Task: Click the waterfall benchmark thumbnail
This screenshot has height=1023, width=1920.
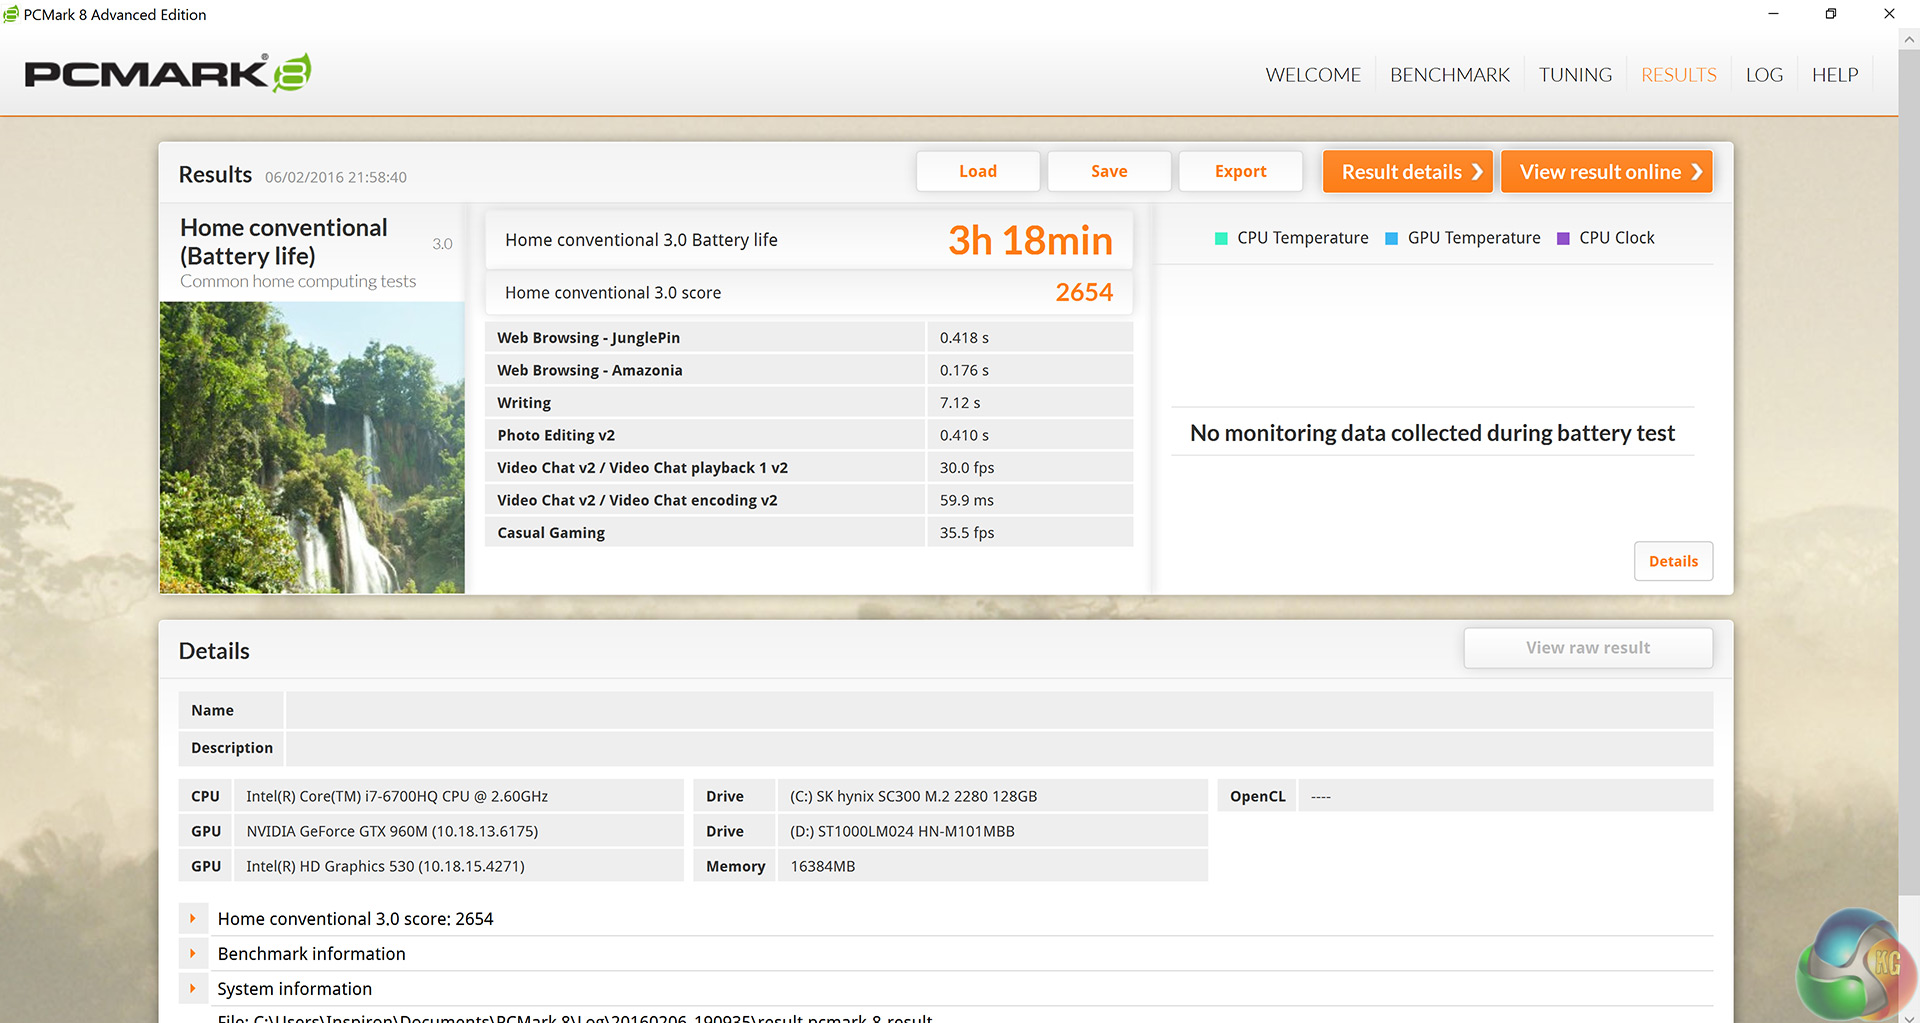Action: coord(312,447)
